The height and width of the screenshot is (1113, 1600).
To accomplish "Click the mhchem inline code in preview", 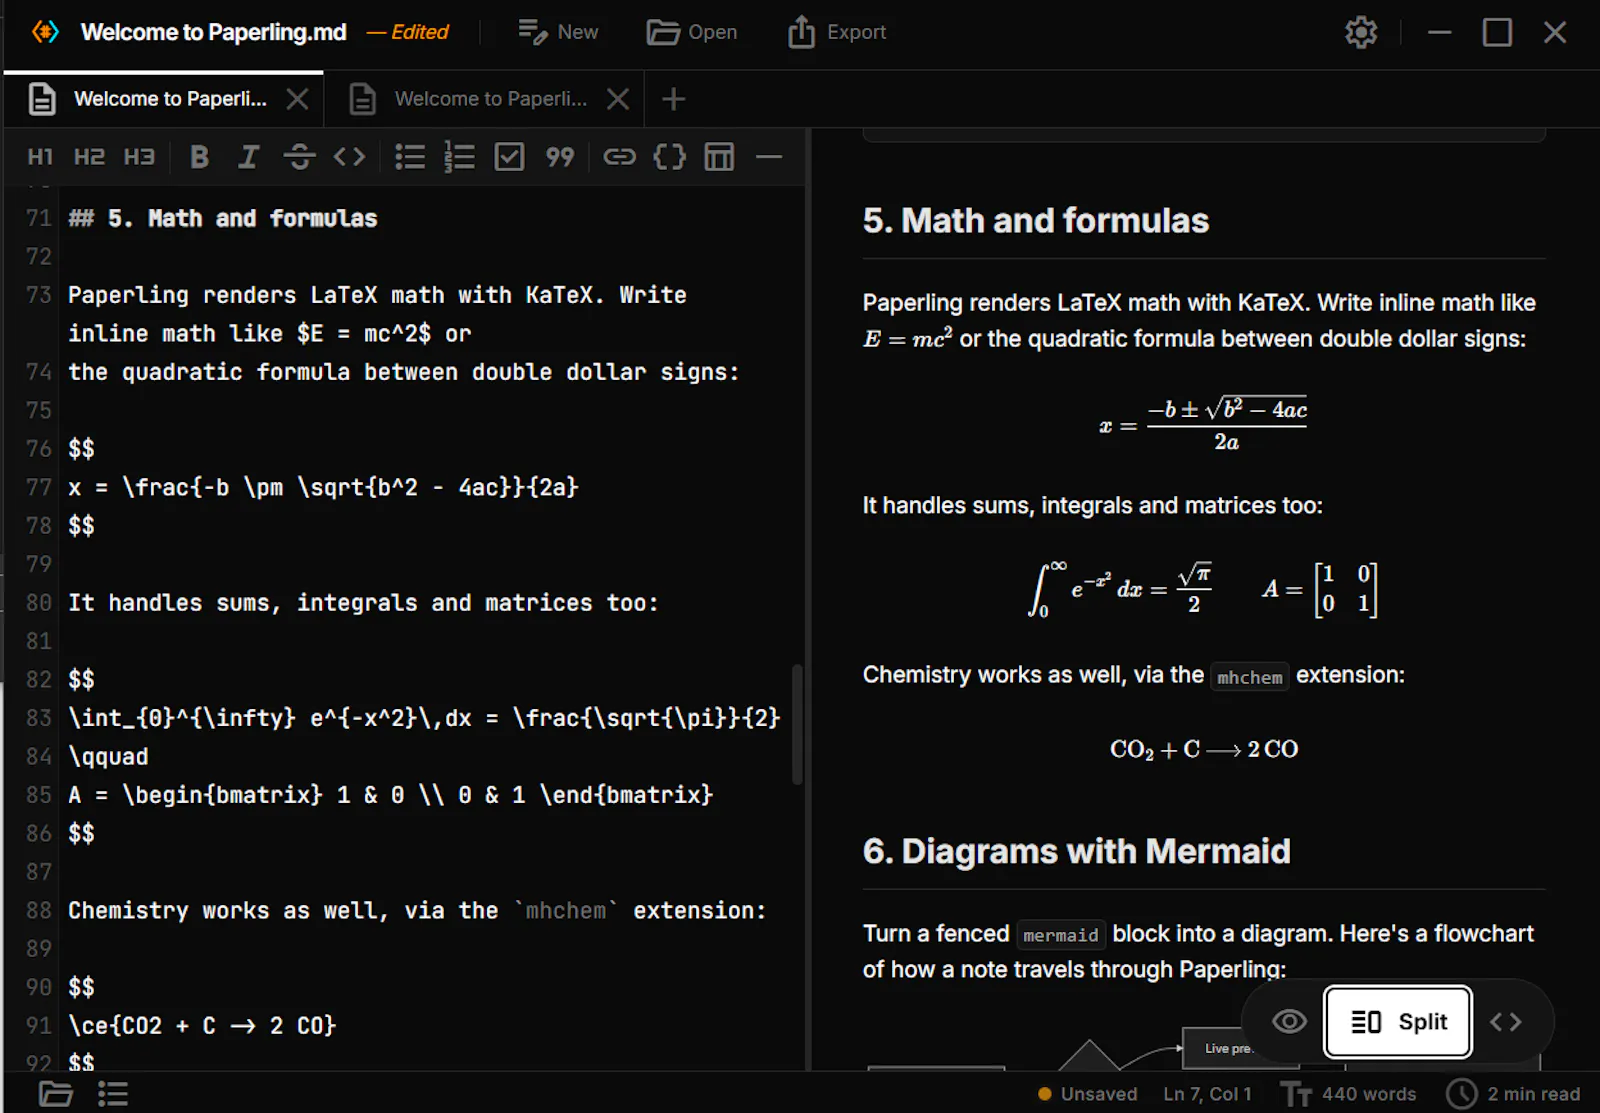I will point(1249,677).
